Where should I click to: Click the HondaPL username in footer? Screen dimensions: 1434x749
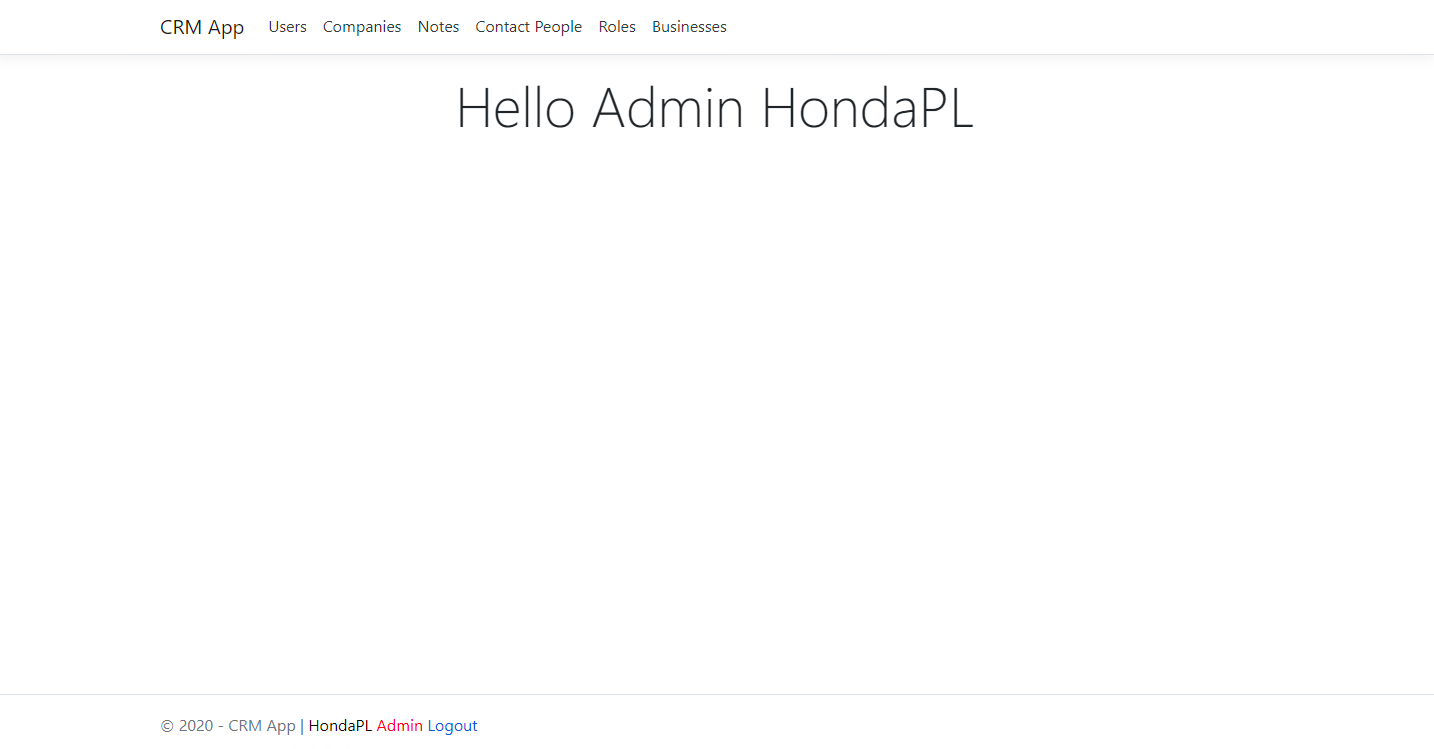pyautogui.click(x=340, y=726)
